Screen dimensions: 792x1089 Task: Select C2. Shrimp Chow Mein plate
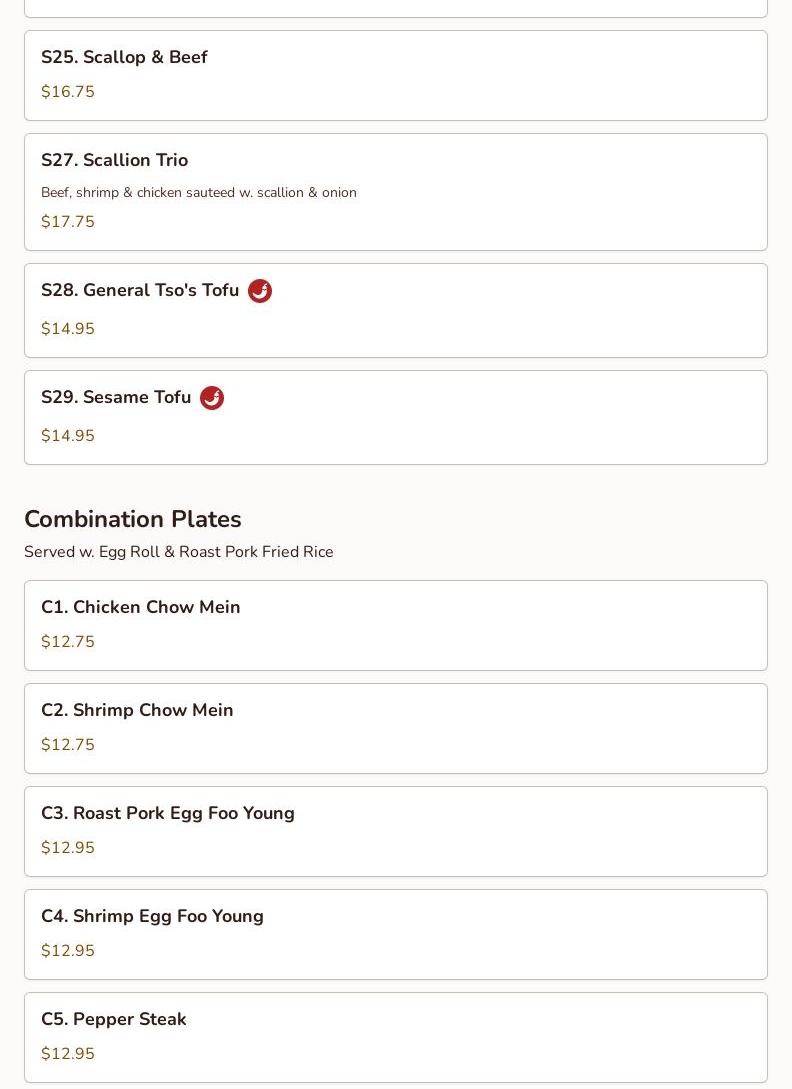pos(137,711)
